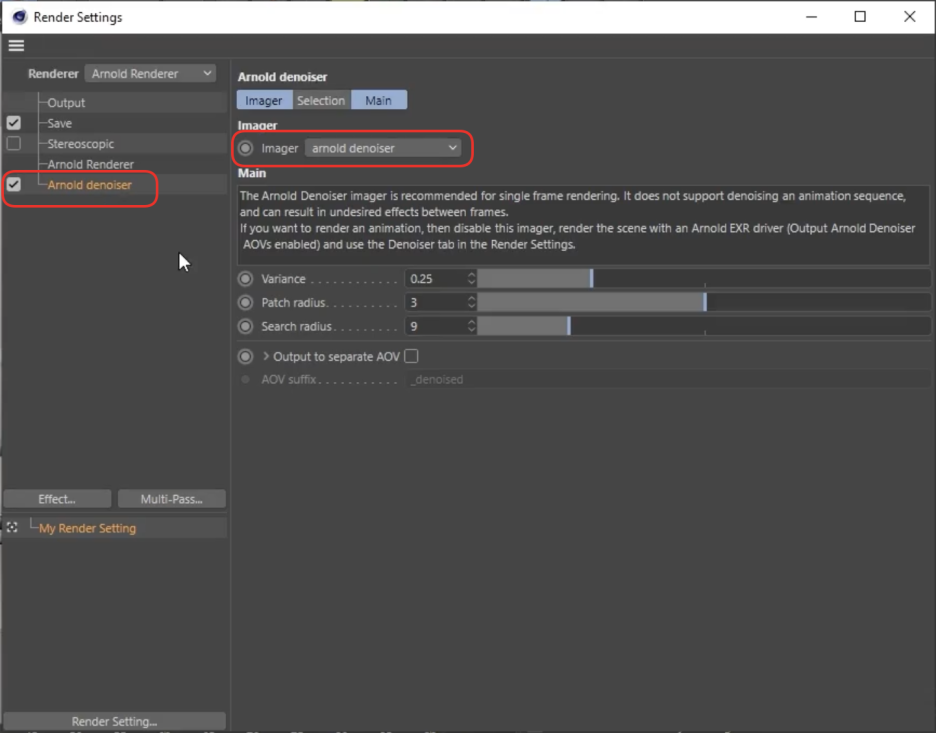Viewport: 936px width, 733px height.
Task: Click the Cinema 4D logo in title bar
Action: click(x=19, y=17)
